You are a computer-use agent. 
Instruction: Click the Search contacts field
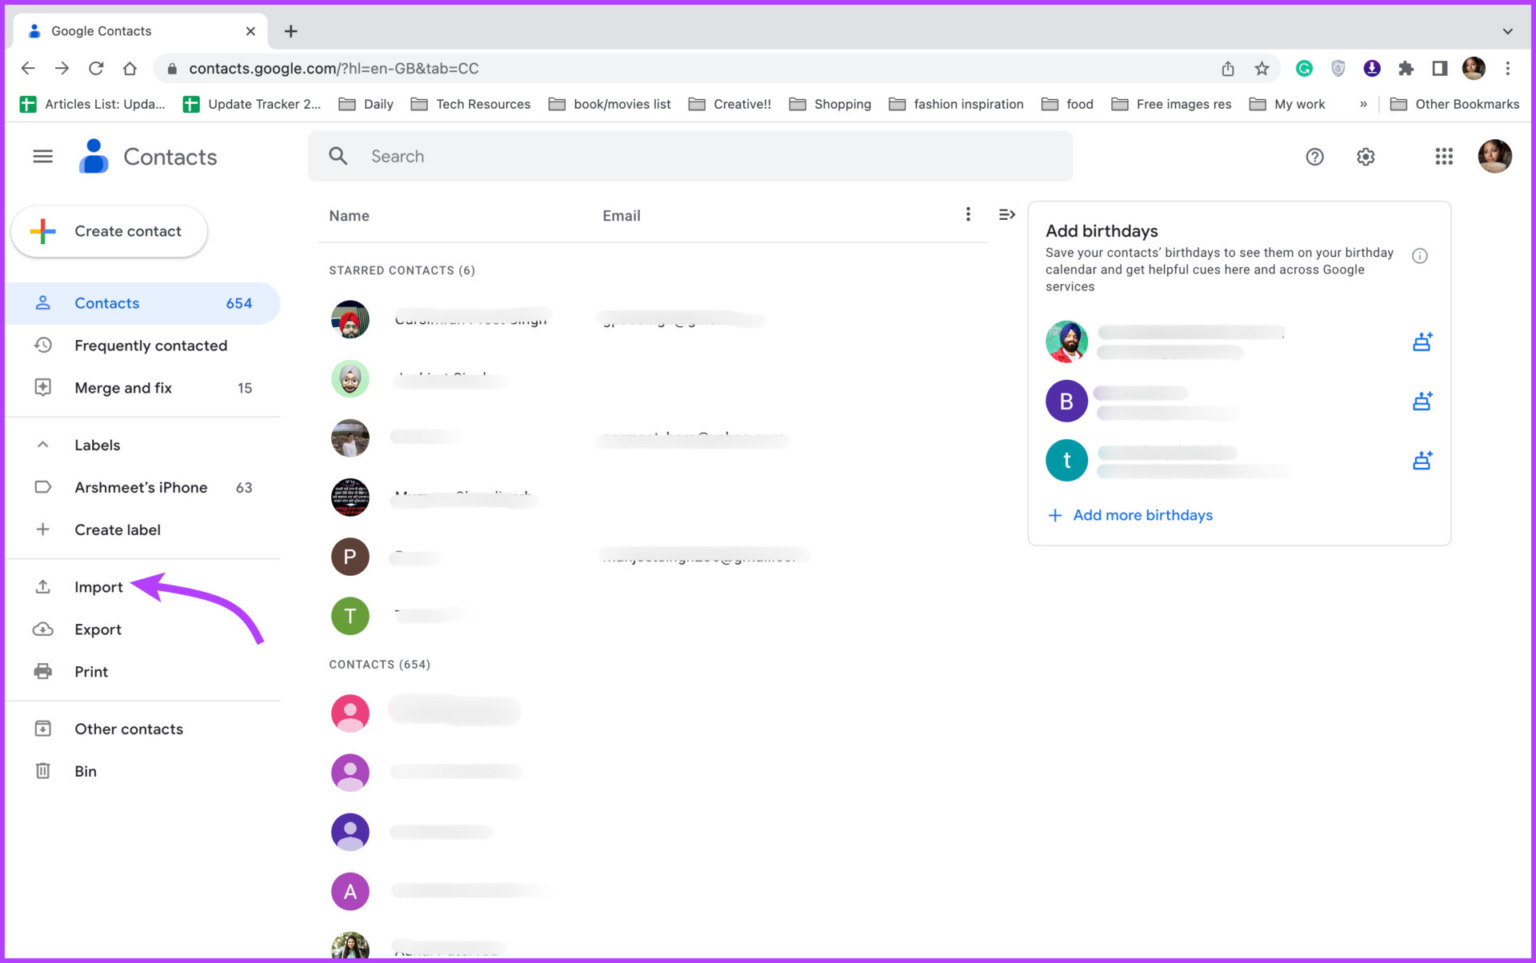pyautogui.click(x=690, y=156)
